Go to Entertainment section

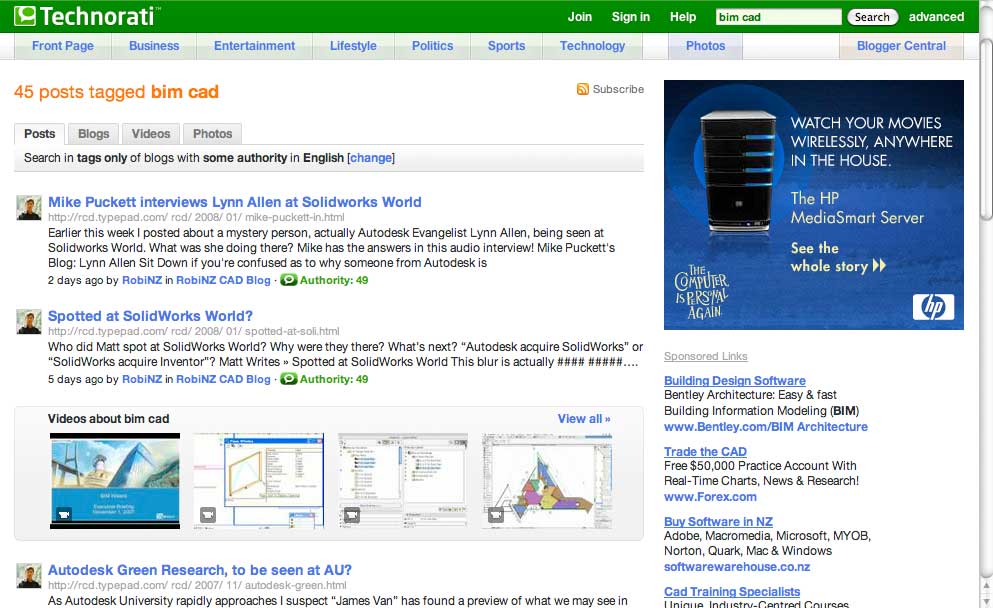pyautogui.click(x=254, y=46)
